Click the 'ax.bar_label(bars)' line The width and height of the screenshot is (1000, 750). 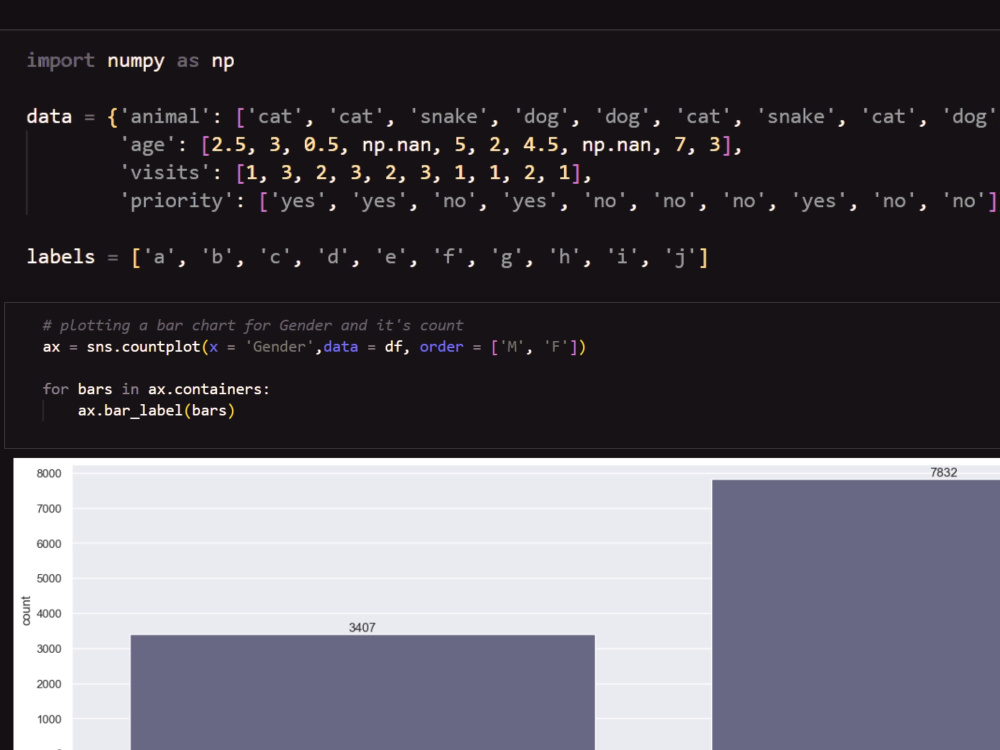156,411
